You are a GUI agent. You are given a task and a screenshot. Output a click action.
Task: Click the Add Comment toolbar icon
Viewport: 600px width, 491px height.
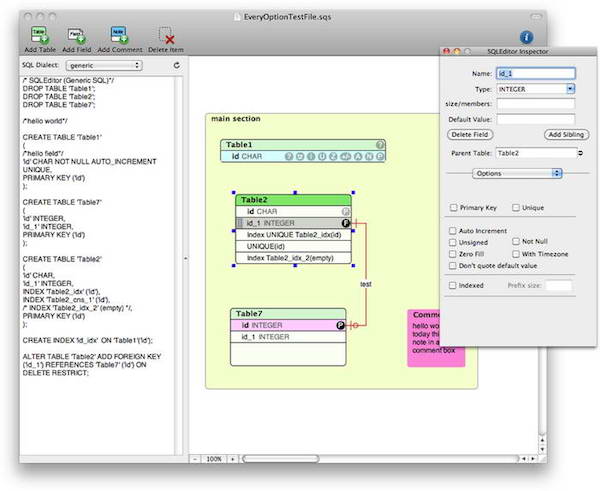click(x=118, y=33)
